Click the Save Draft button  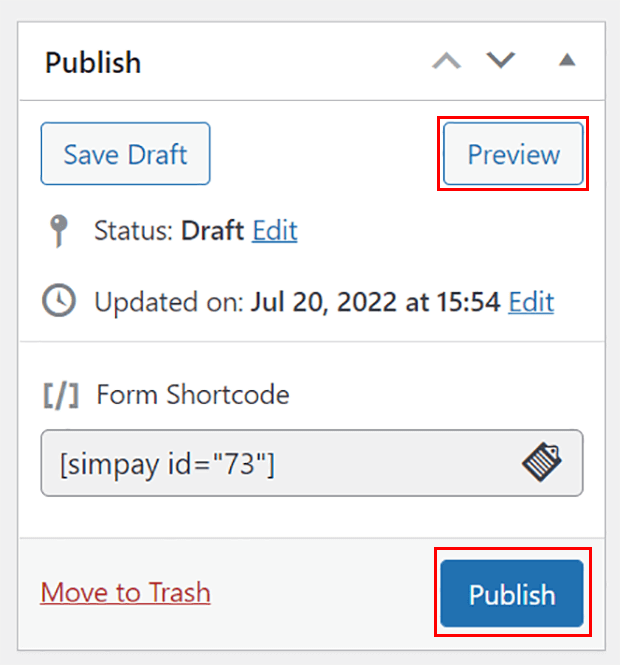click(125, 154)
